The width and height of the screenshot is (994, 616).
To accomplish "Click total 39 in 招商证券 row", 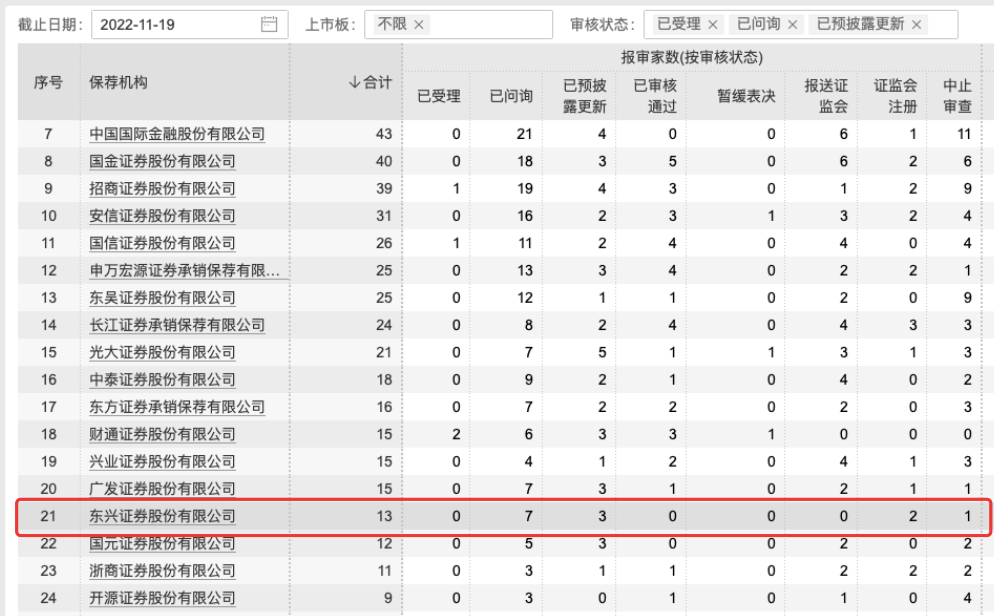I will pyautogui.click(x=384, y=188).
